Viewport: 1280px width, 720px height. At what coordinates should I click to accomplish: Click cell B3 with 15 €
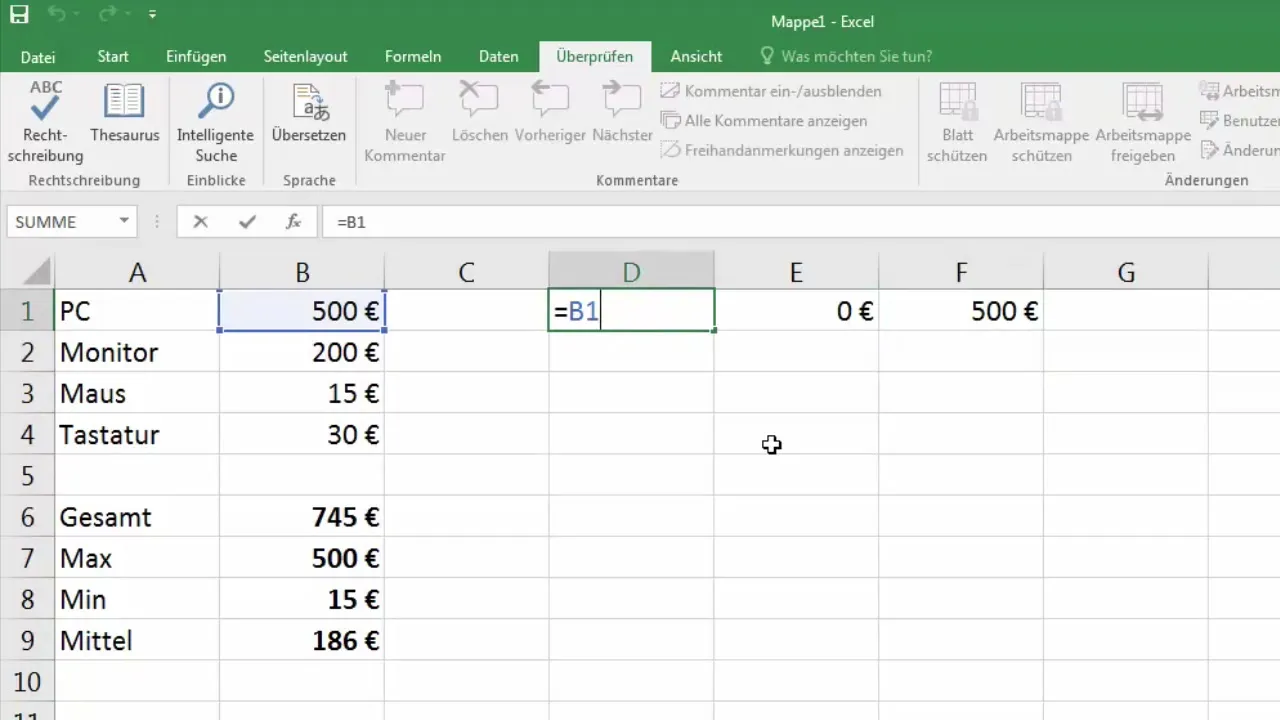point(302,393)
